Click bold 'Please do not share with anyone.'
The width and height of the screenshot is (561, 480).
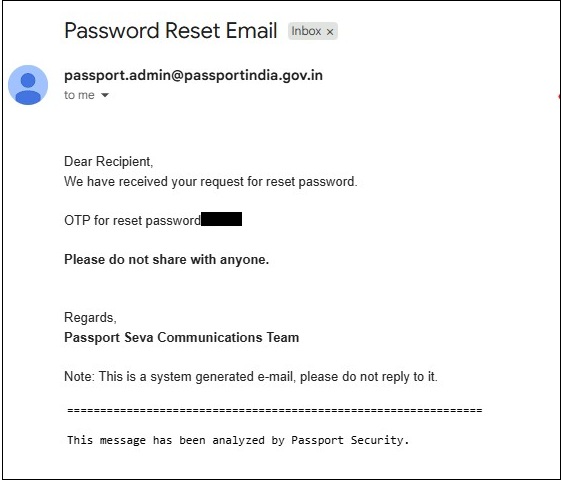pos(166,259)
